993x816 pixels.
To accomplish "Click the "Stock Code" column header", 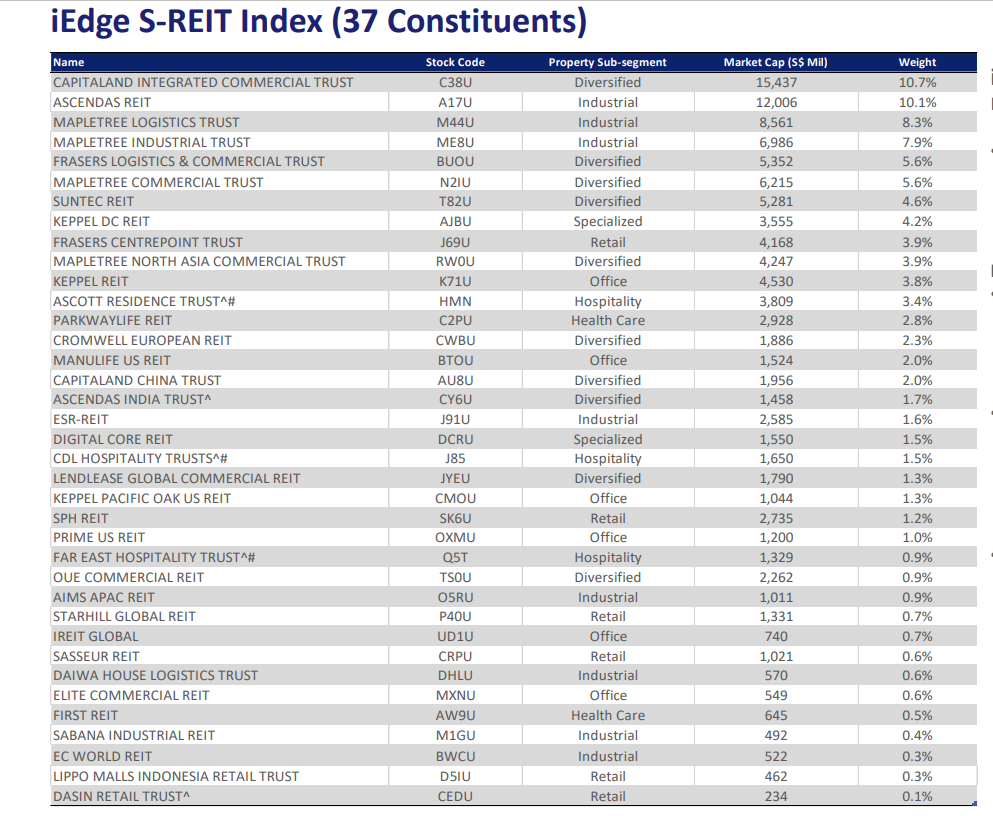I will coord(455,62).
